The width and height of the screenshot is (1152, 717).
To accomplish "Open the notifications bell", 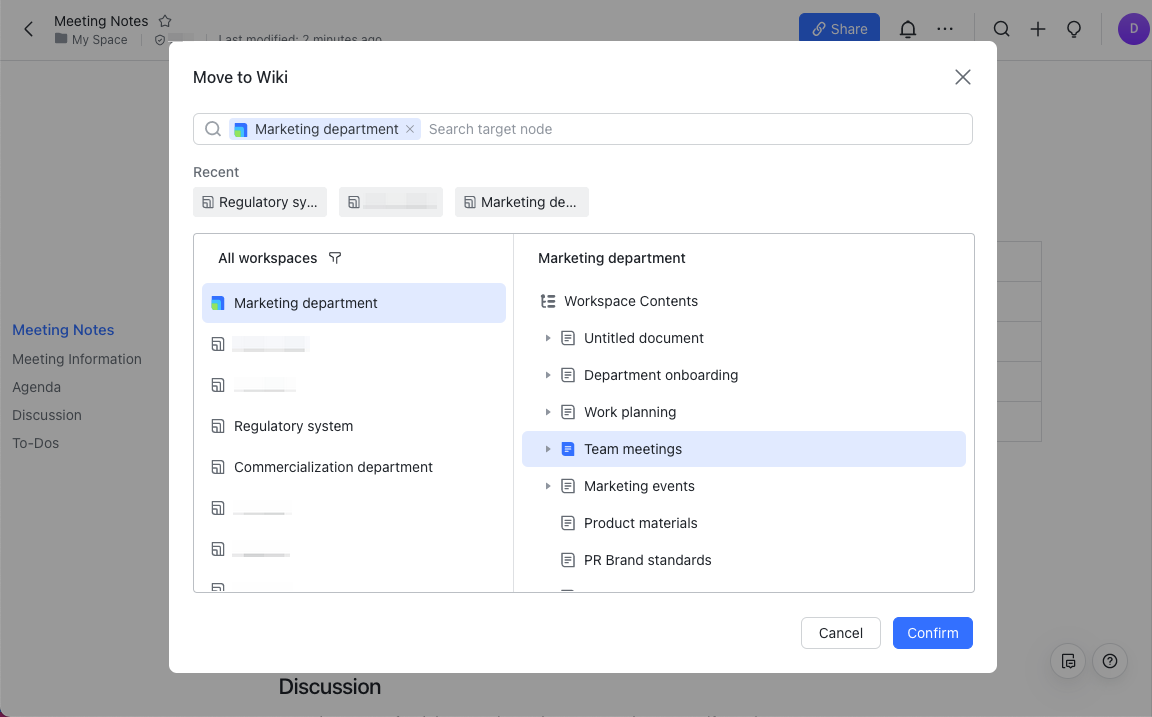I will pyautogui.click(x=908, y=29).
